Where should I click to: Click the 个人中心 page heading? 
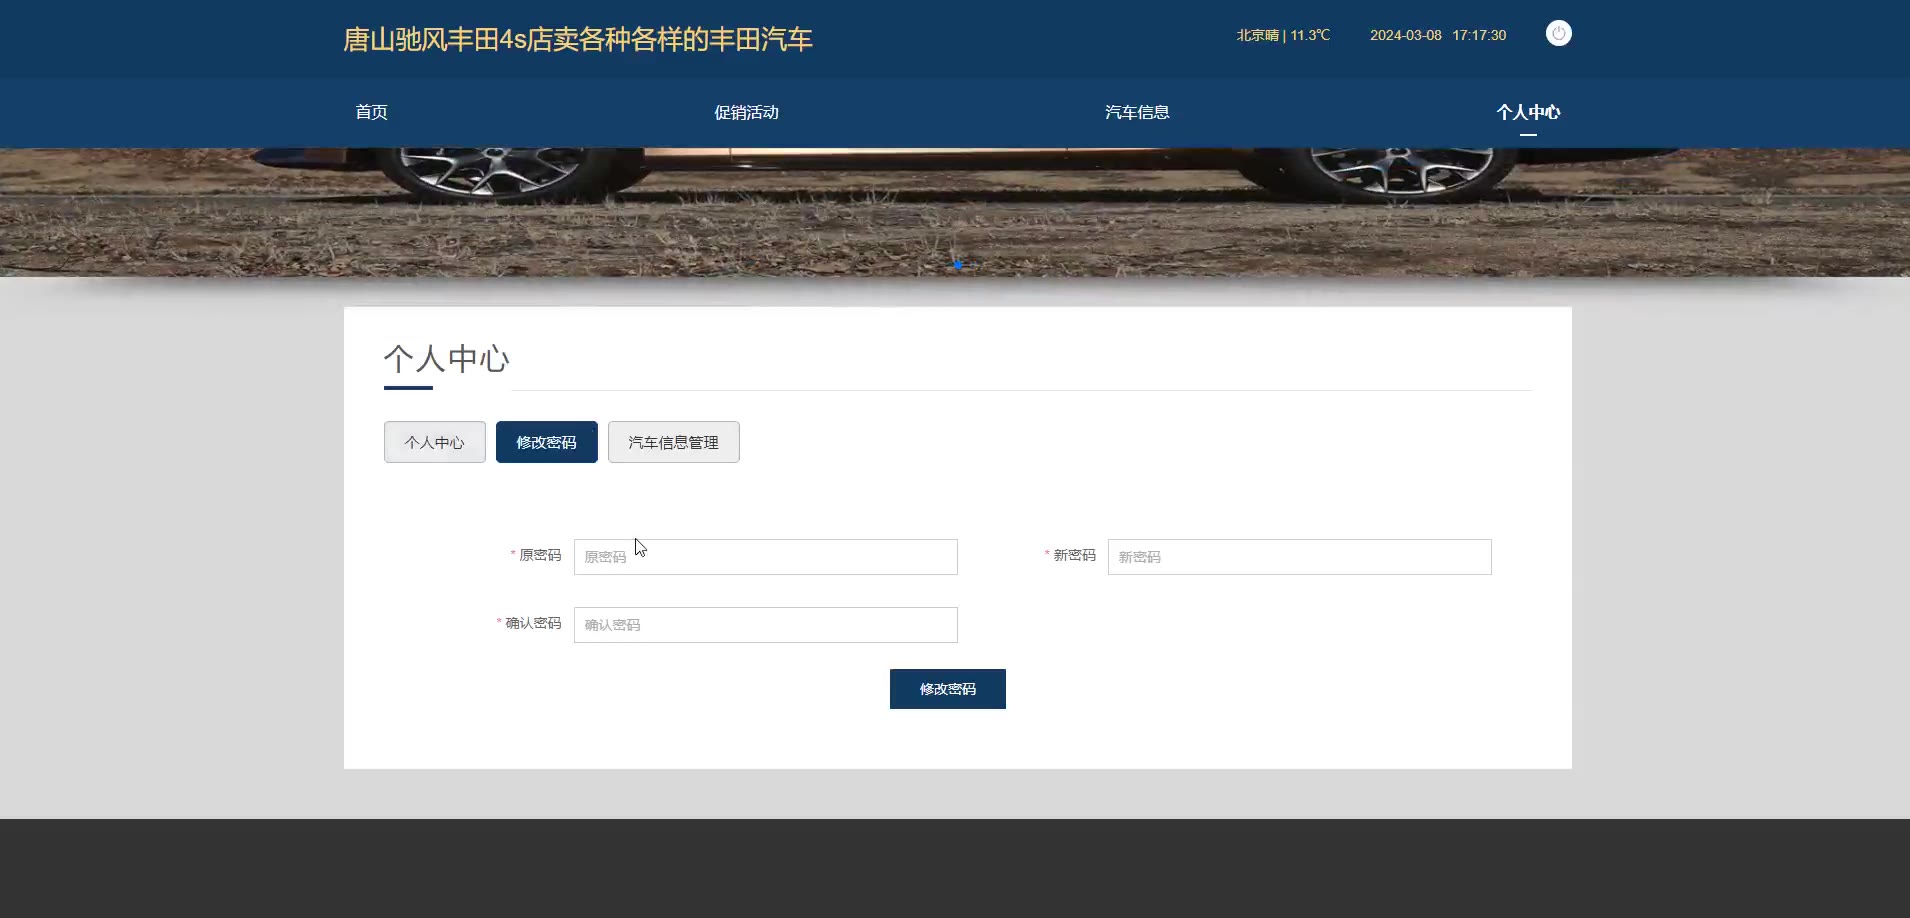(x=447, y=358)
